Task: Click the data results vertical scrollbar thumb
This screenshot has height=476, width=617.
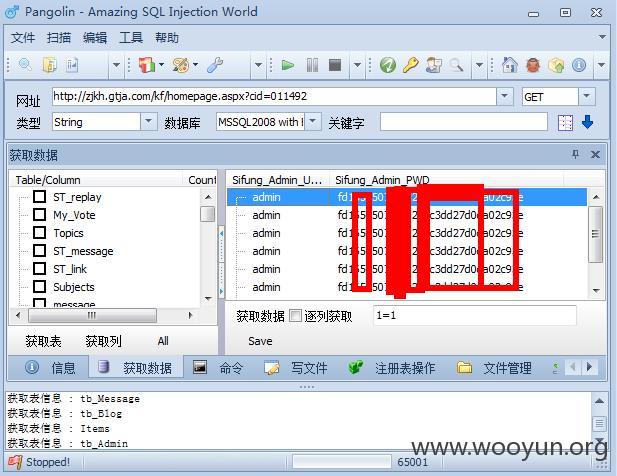Action: tap(595, 234)
